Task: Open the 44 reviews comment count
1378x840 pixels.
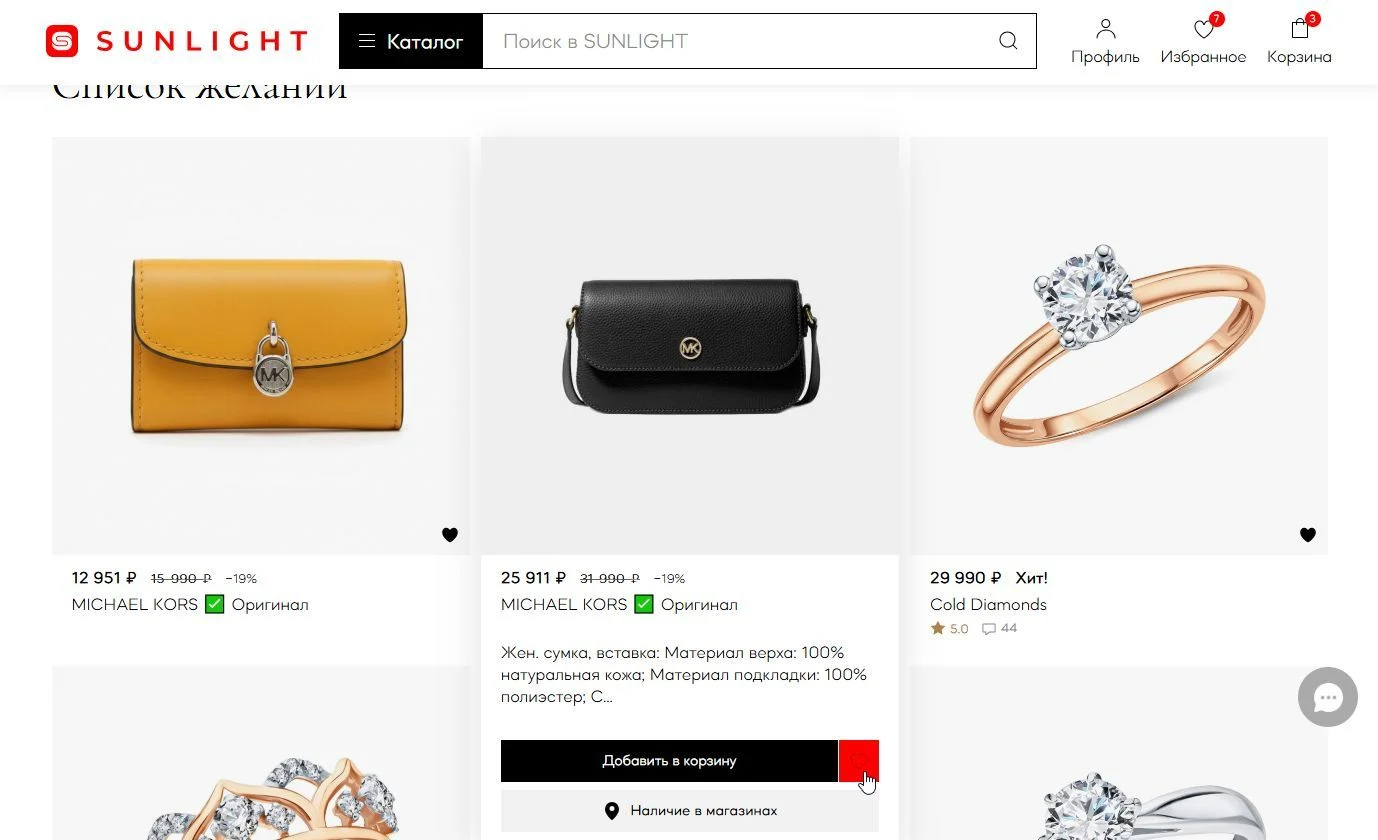Action: pyautogui.click(x=1000, y=629)
